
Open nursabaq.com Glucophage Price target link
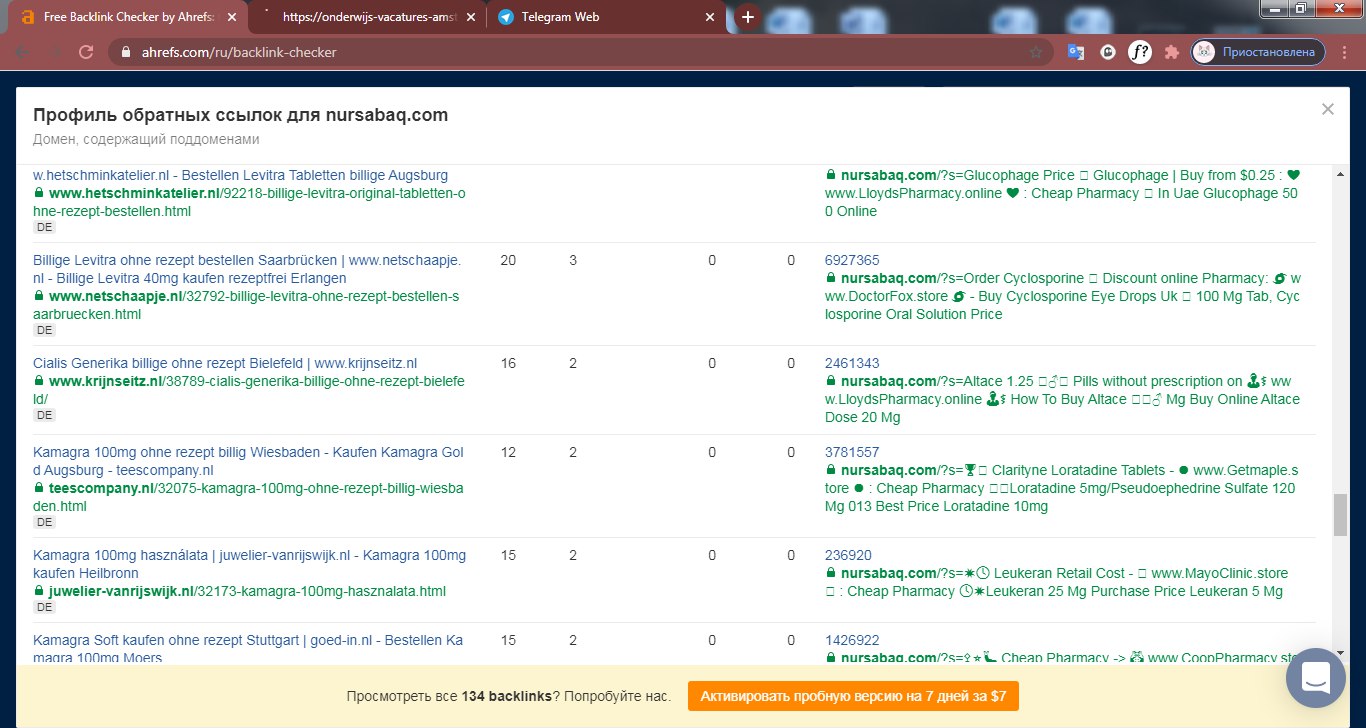(x=1062, y=193)
